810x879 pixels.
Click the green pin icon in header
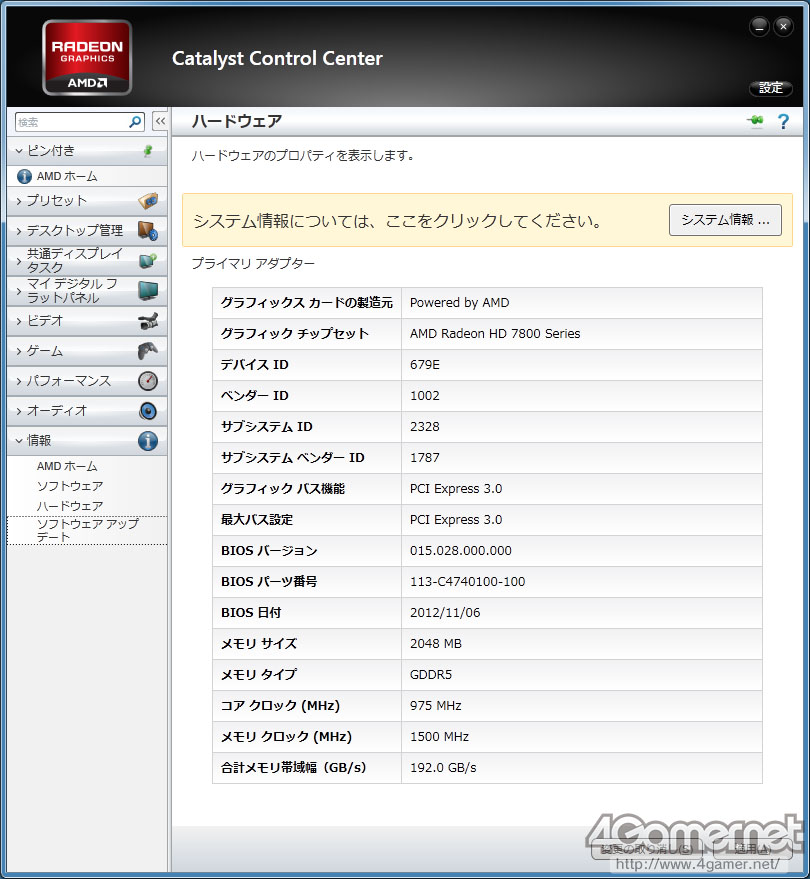(755, 121)
